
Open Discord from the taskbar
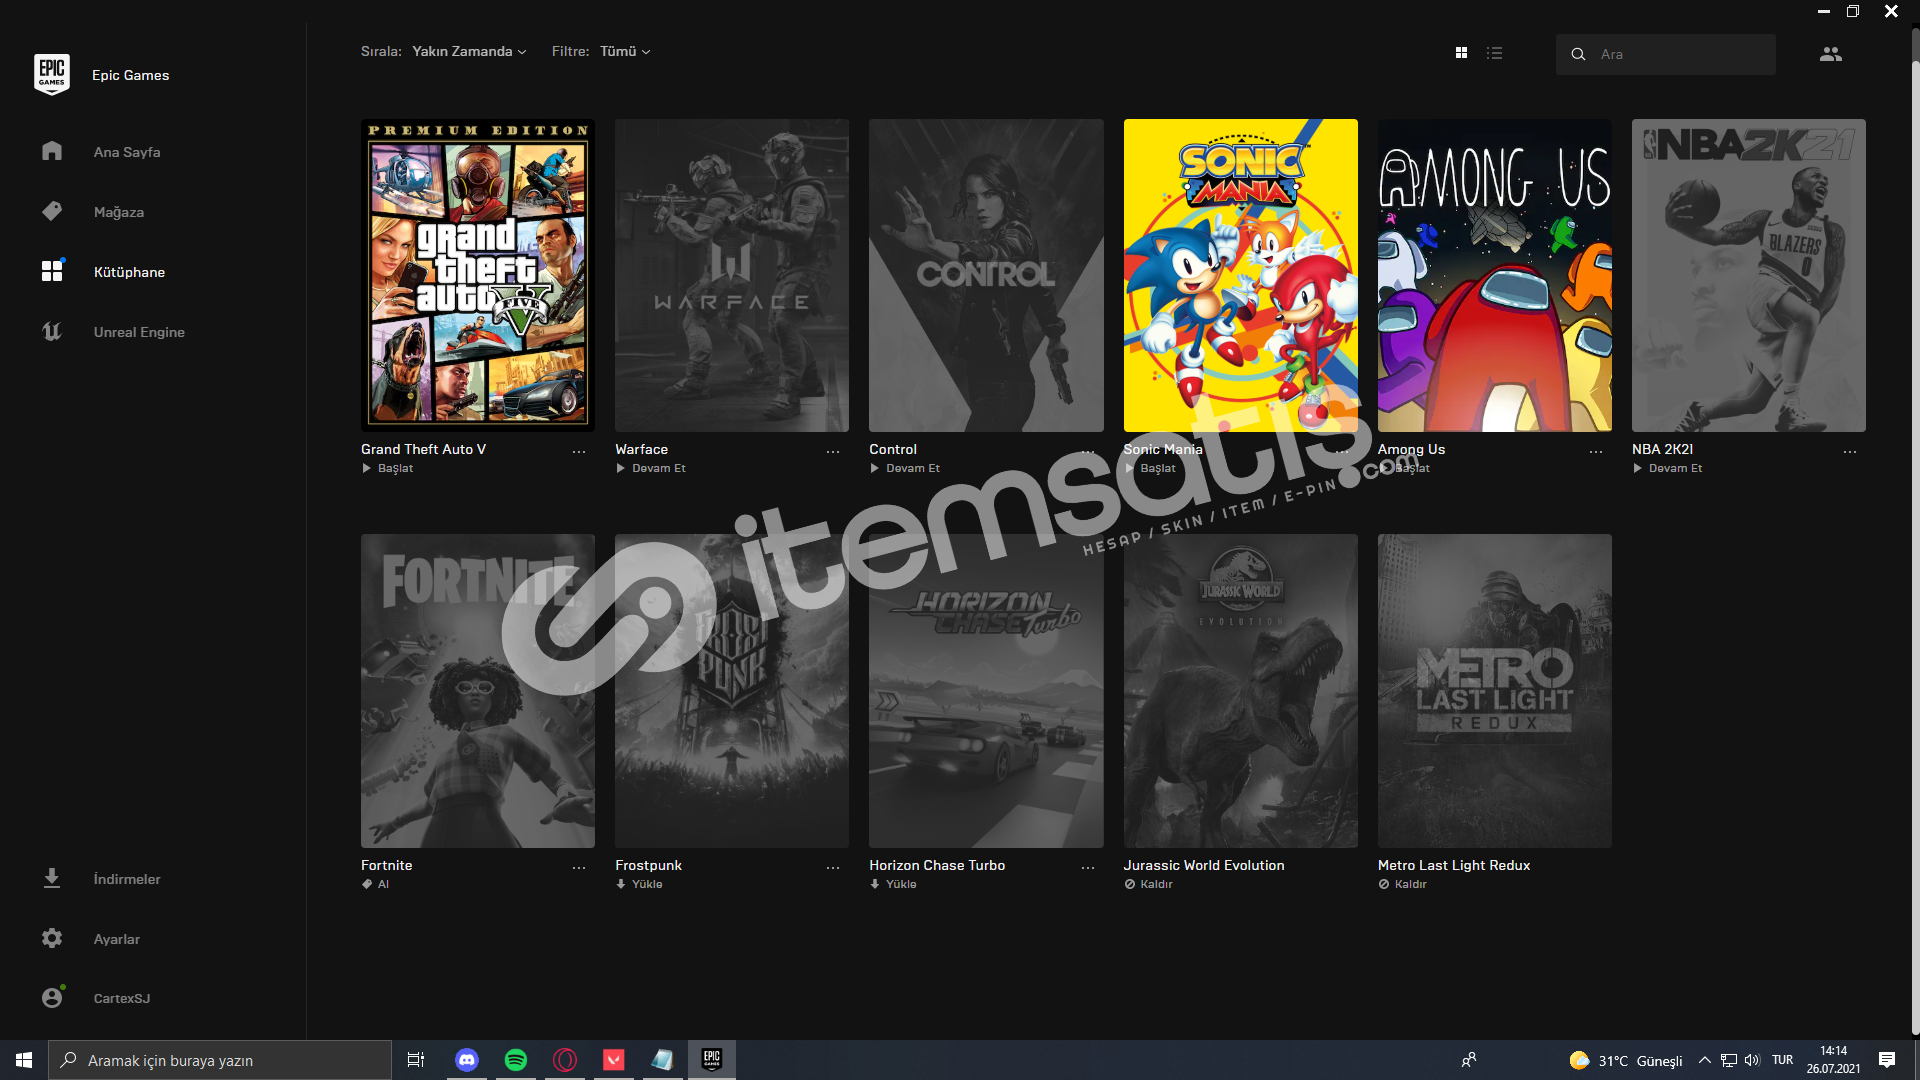tap(467, 1060)
